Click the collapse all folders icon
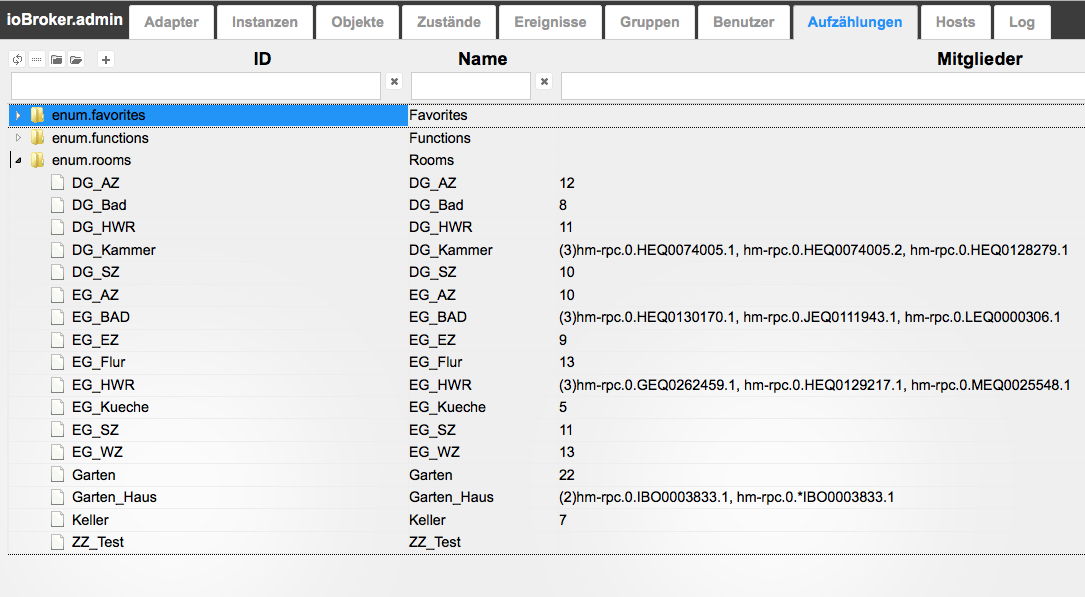Screen dimensions: 1085x597 pyautogui.click(x=57, y=60)
